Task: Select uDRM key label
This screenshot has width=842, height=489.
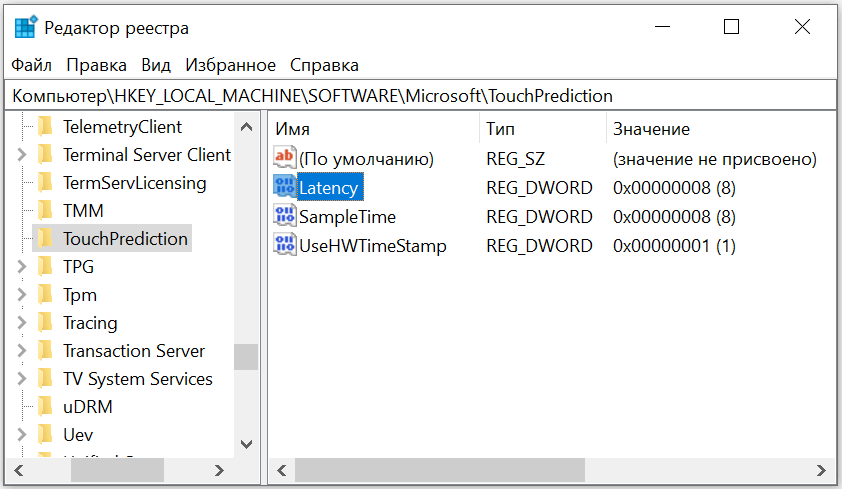Action: [x=88, y=406]
